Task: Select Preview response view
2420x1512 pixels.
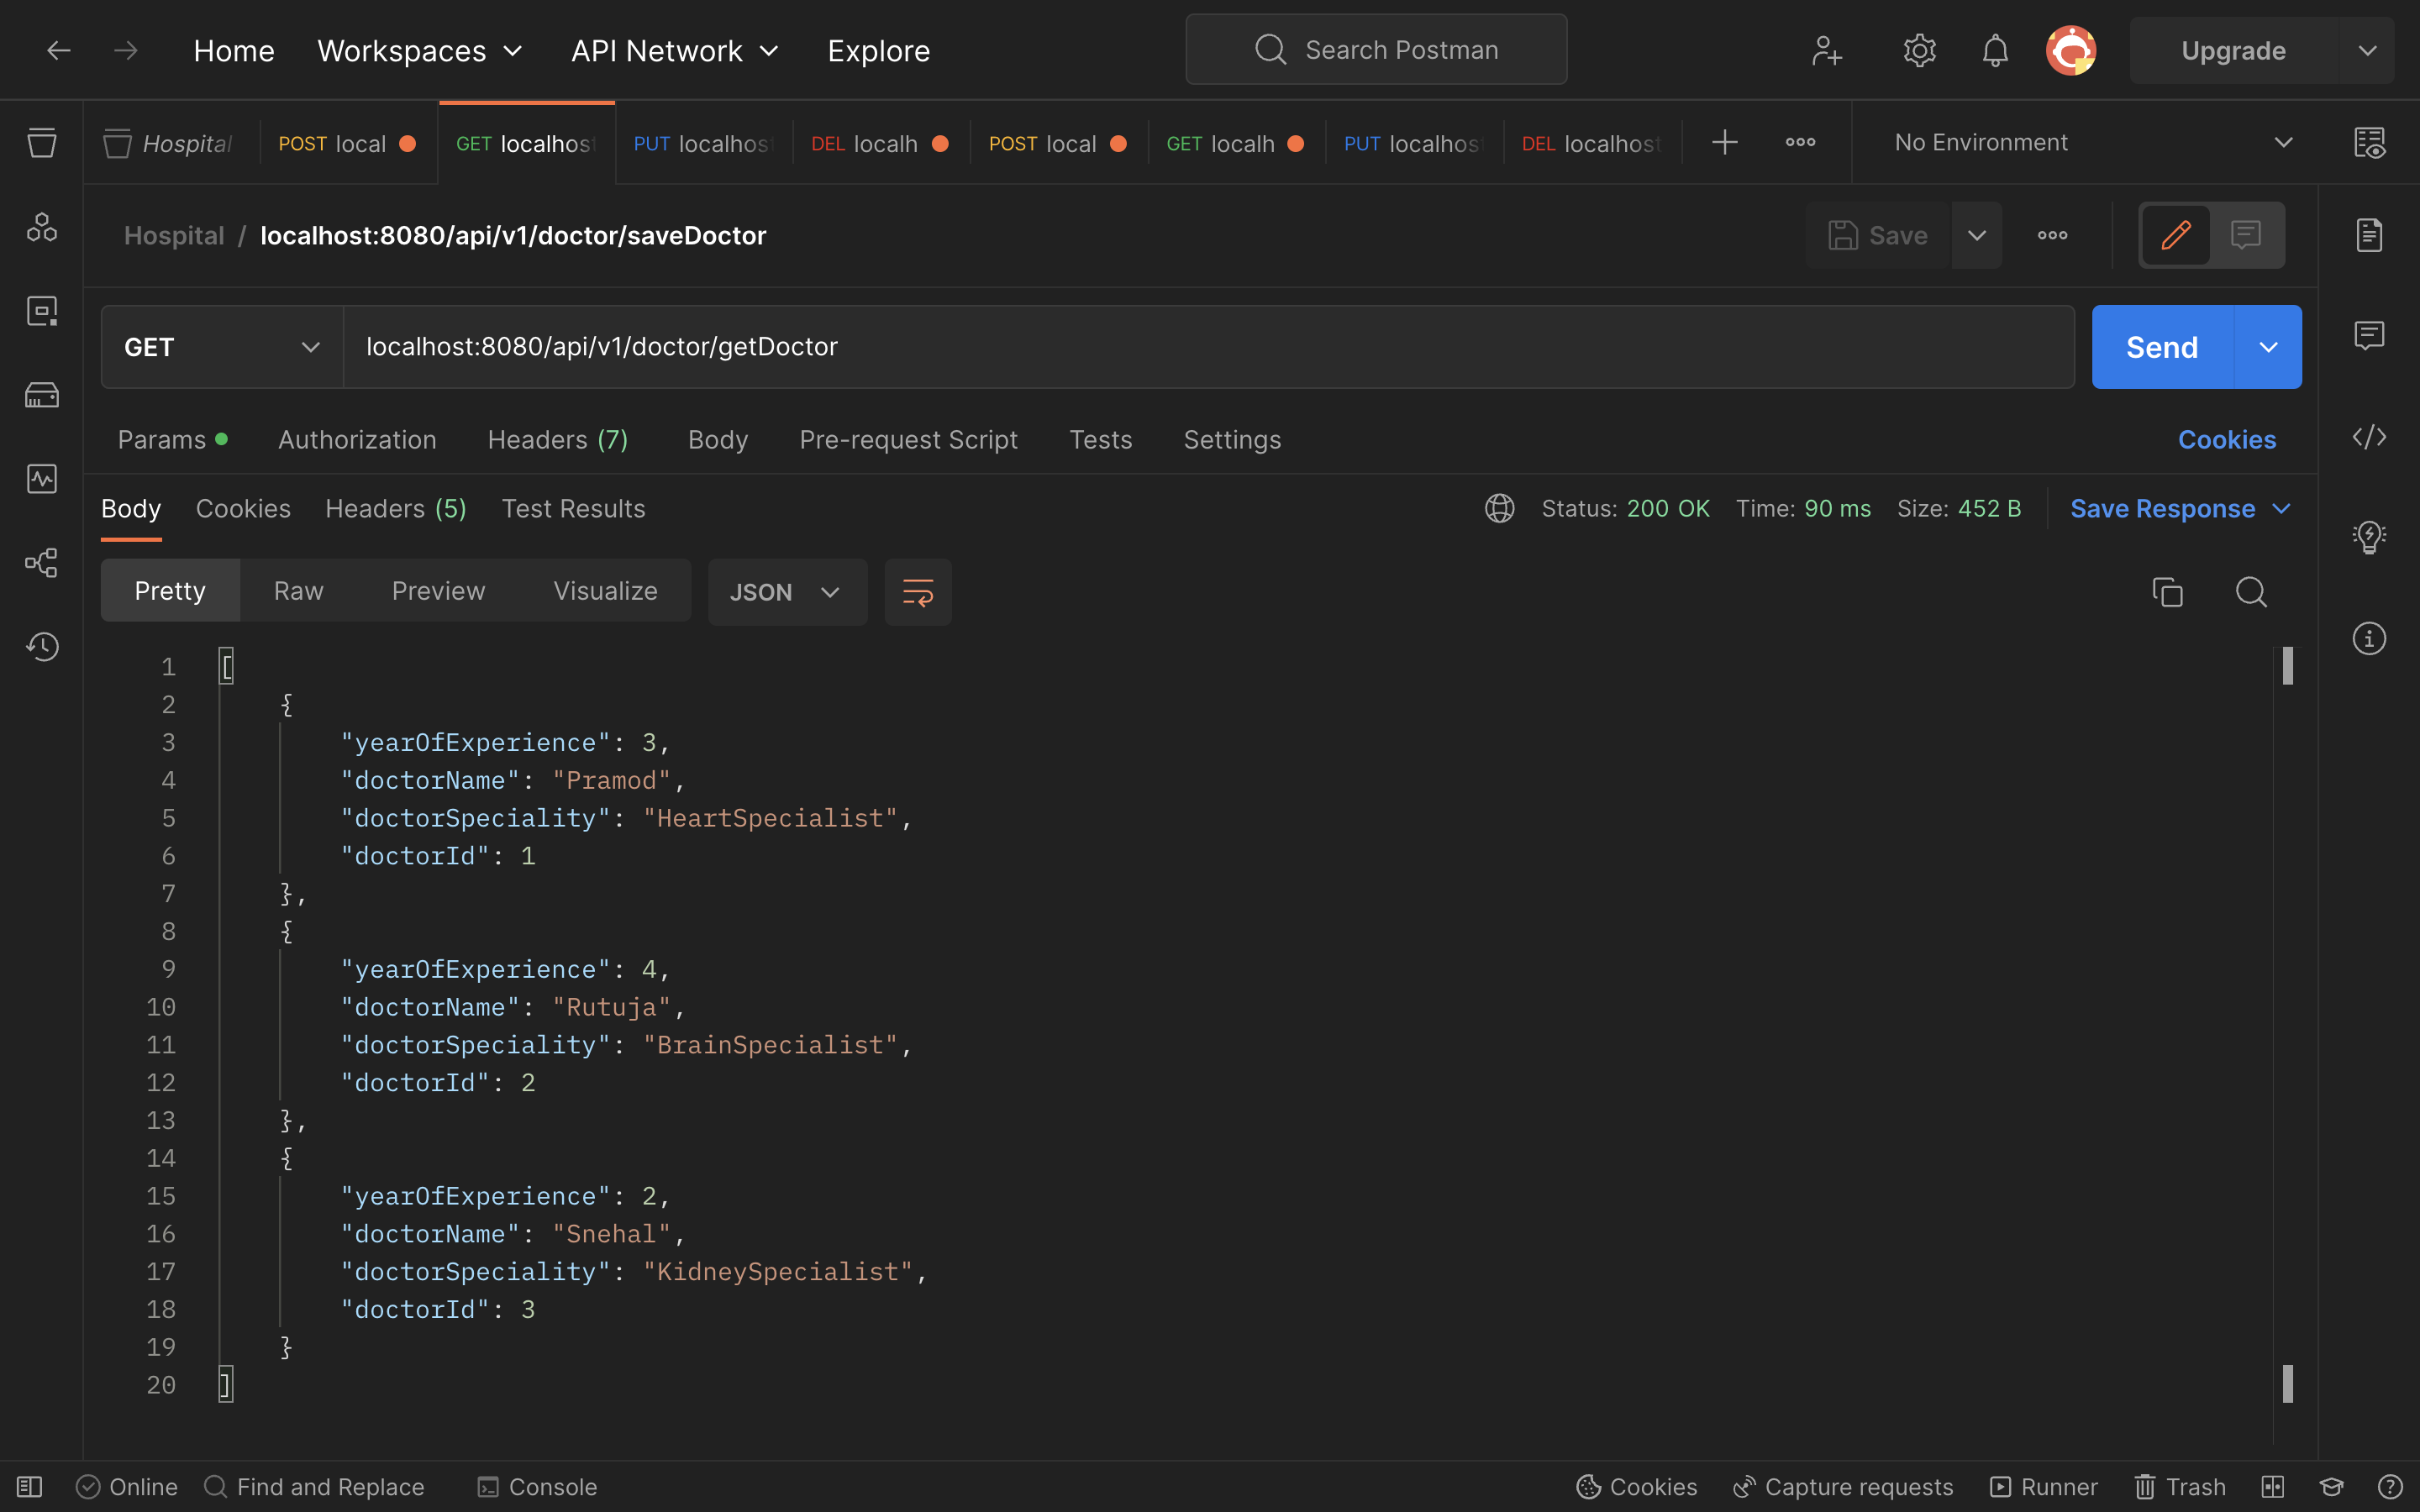Action: point(438,591)
